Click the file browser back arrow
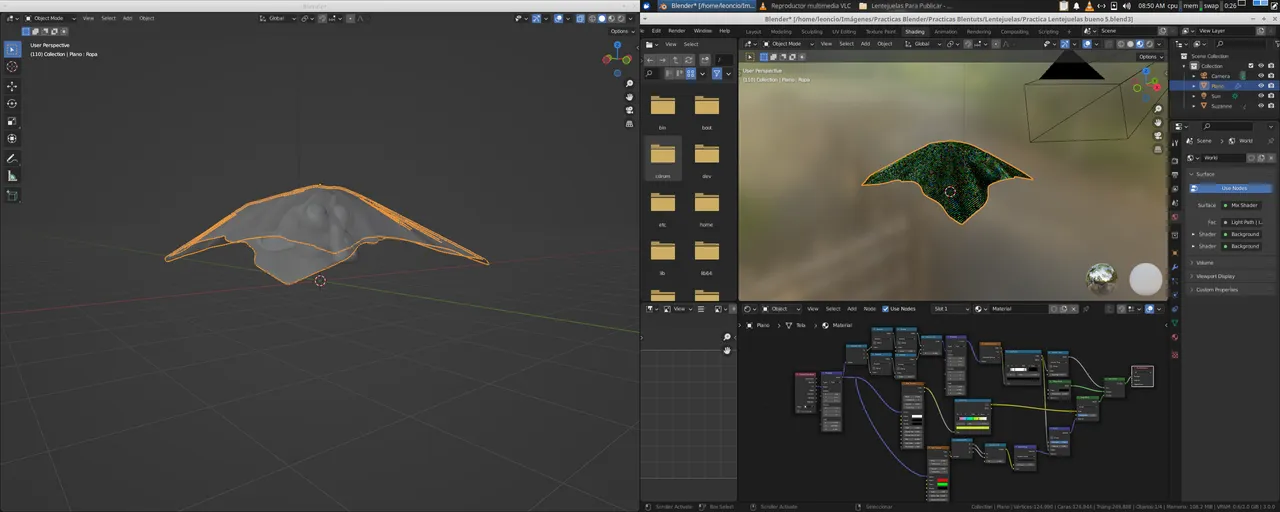This screenshot has height=512, width=1280. pyautogui.click(x=650, y=60)
